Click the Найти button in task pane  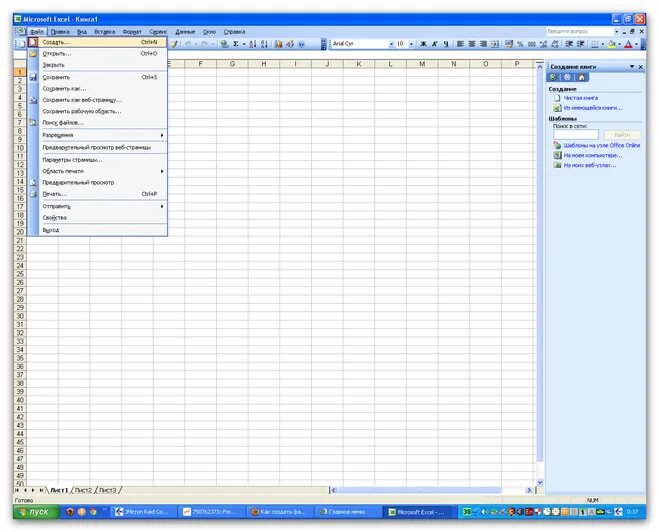pyautogui.click(x=622, y=135)
